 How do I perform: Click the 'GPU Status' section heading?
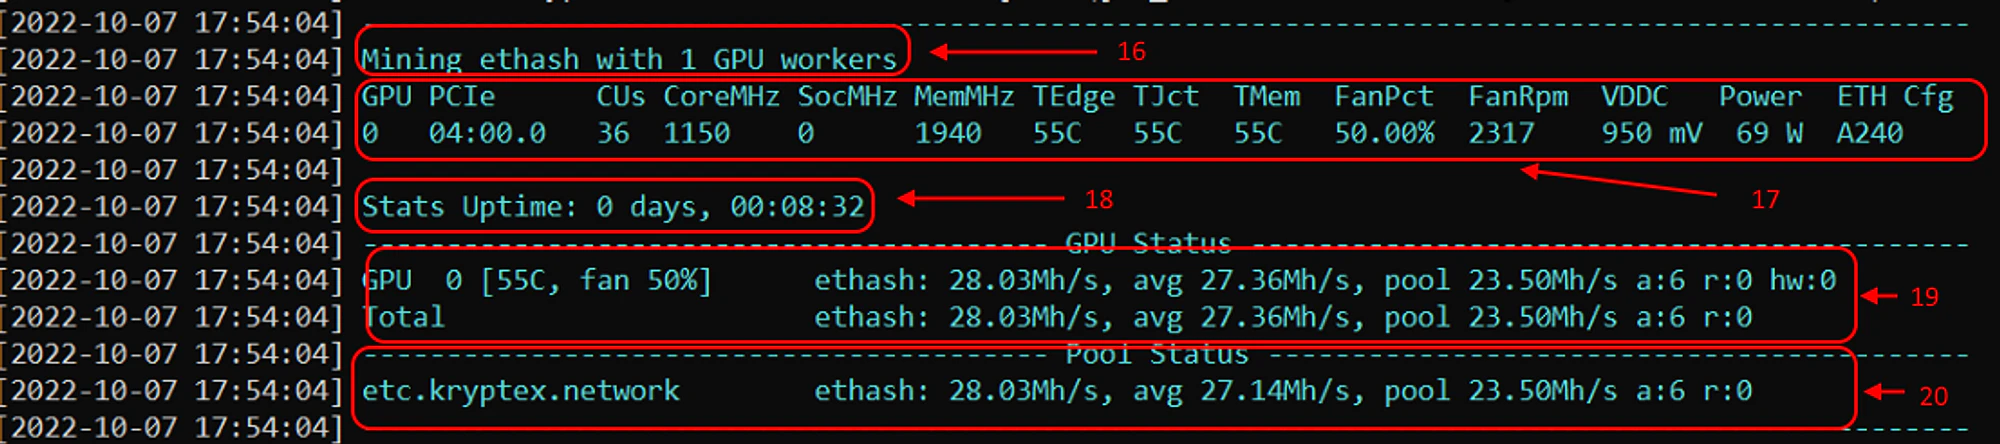coord(1148,243)
